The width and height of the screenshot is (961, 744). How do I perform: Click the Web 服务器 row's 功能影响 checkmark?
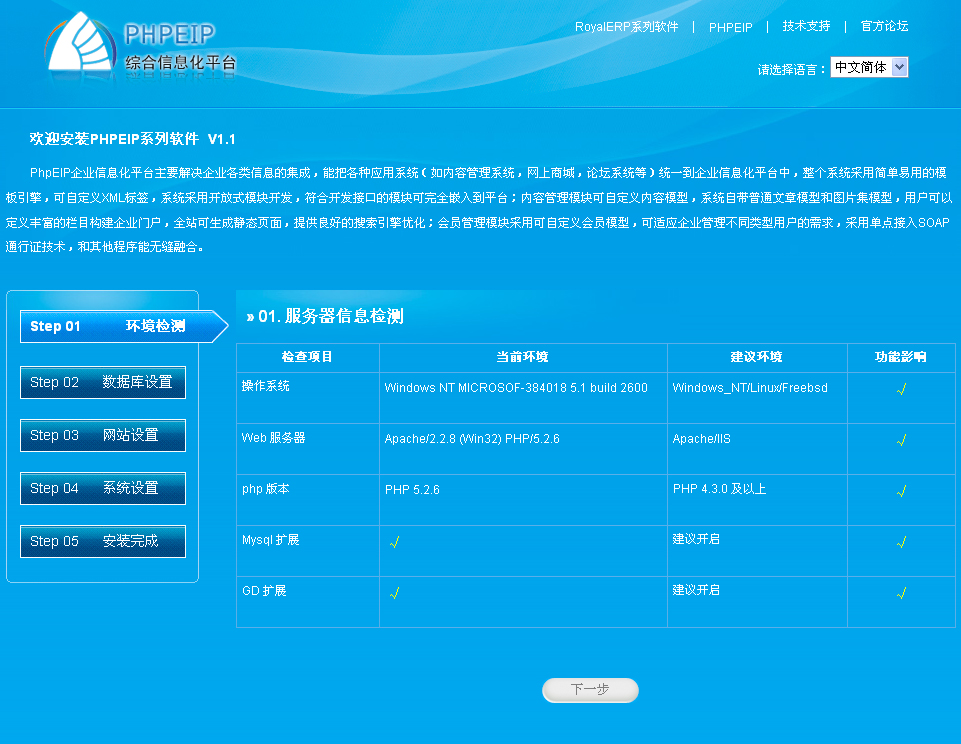(902, 440)
